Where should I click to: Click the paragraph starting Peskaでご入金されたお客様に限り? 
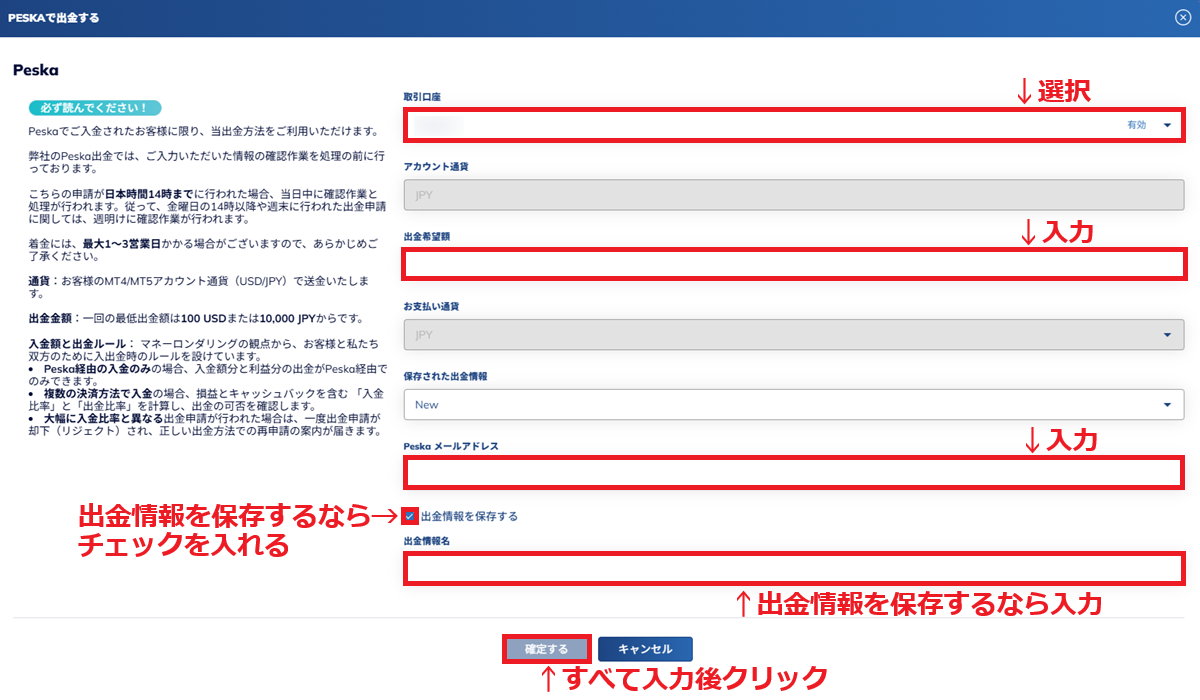point(204,131)
